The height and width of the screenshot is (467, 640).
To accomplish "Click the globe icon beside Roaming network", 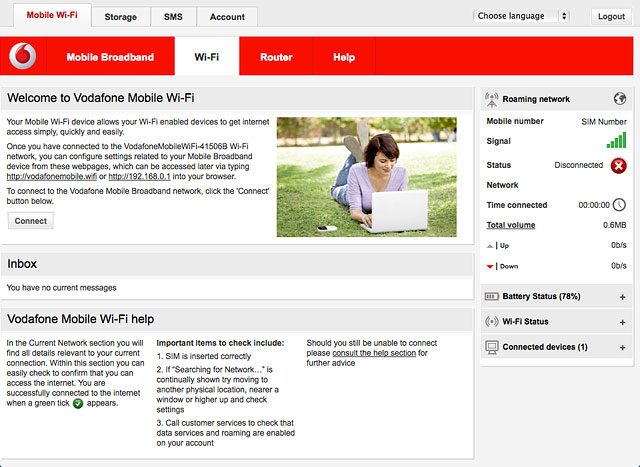I will coord(620,98).
